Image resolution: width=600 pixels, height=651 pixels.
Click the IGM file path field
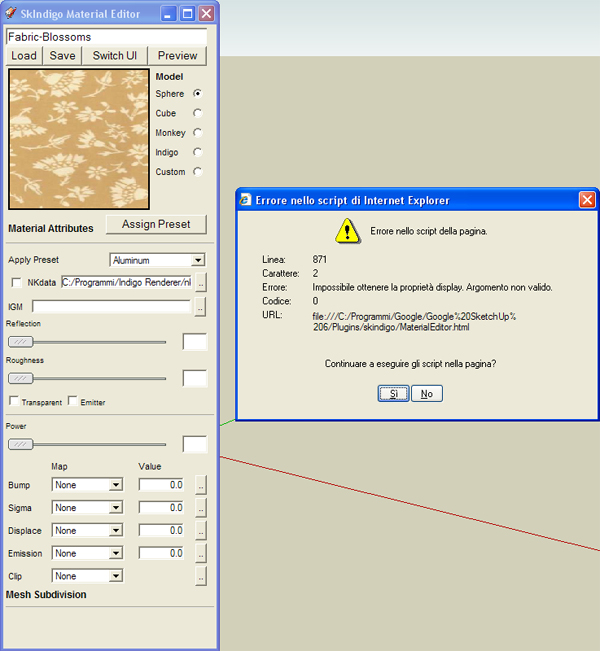111,307
